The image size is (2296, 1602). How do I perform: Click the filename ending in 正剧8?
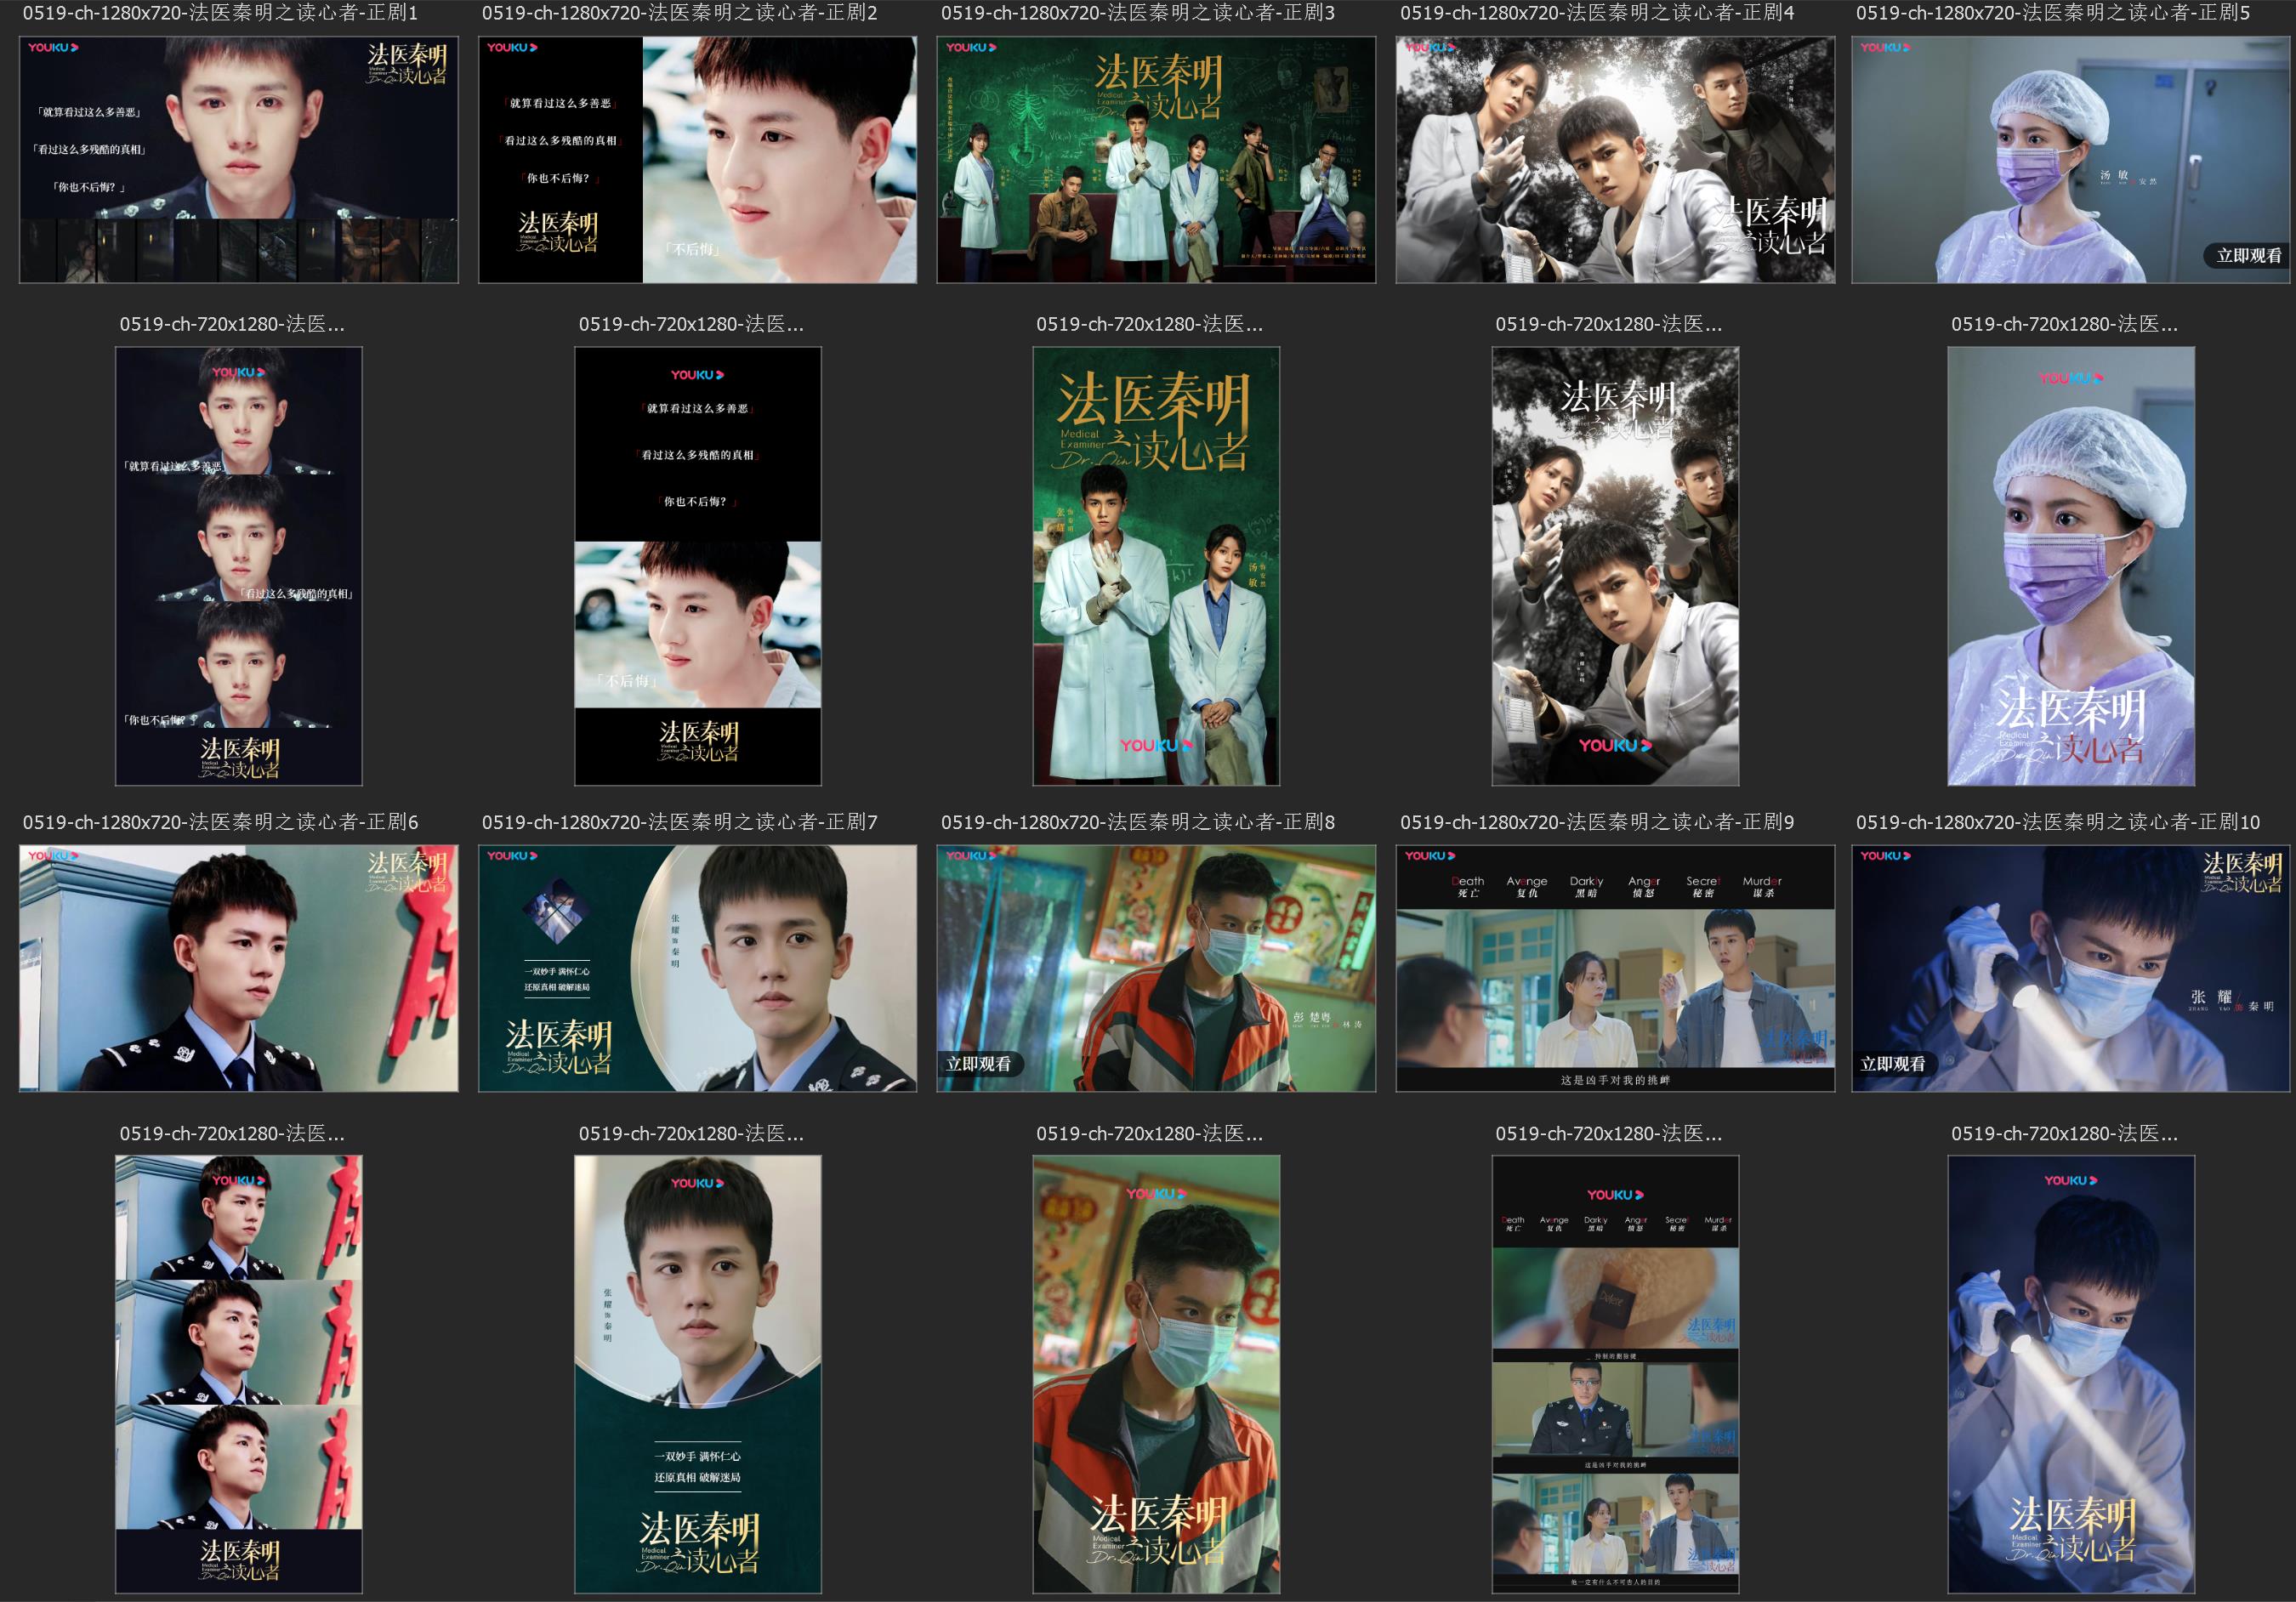click(x=1138, y=822)
